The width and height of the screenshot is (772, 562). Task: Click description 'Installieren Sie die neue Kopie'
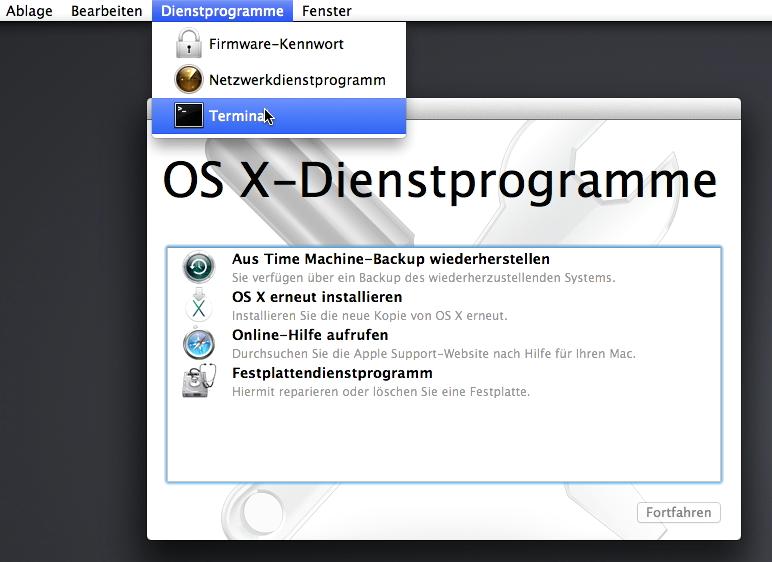[x=369, y=316]
